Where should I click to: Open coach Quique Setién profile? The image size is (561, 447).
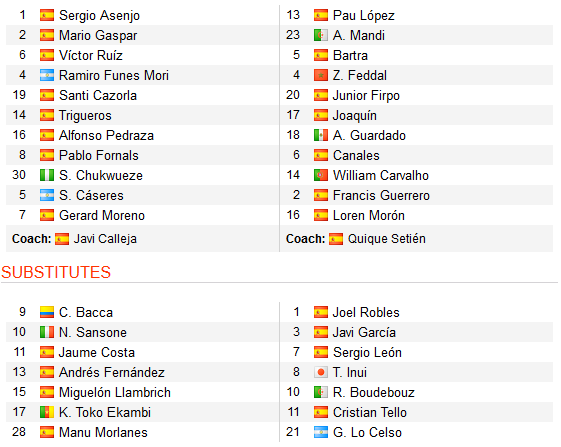387,239
